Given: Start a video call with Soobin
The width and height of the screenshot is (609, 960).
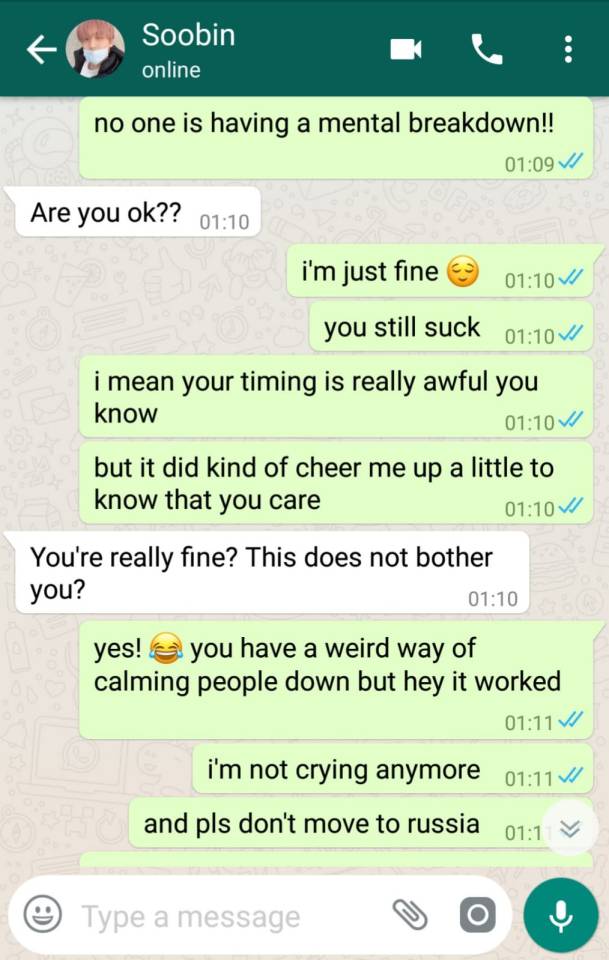Looking at the screenshot, I should coord(406,49).
